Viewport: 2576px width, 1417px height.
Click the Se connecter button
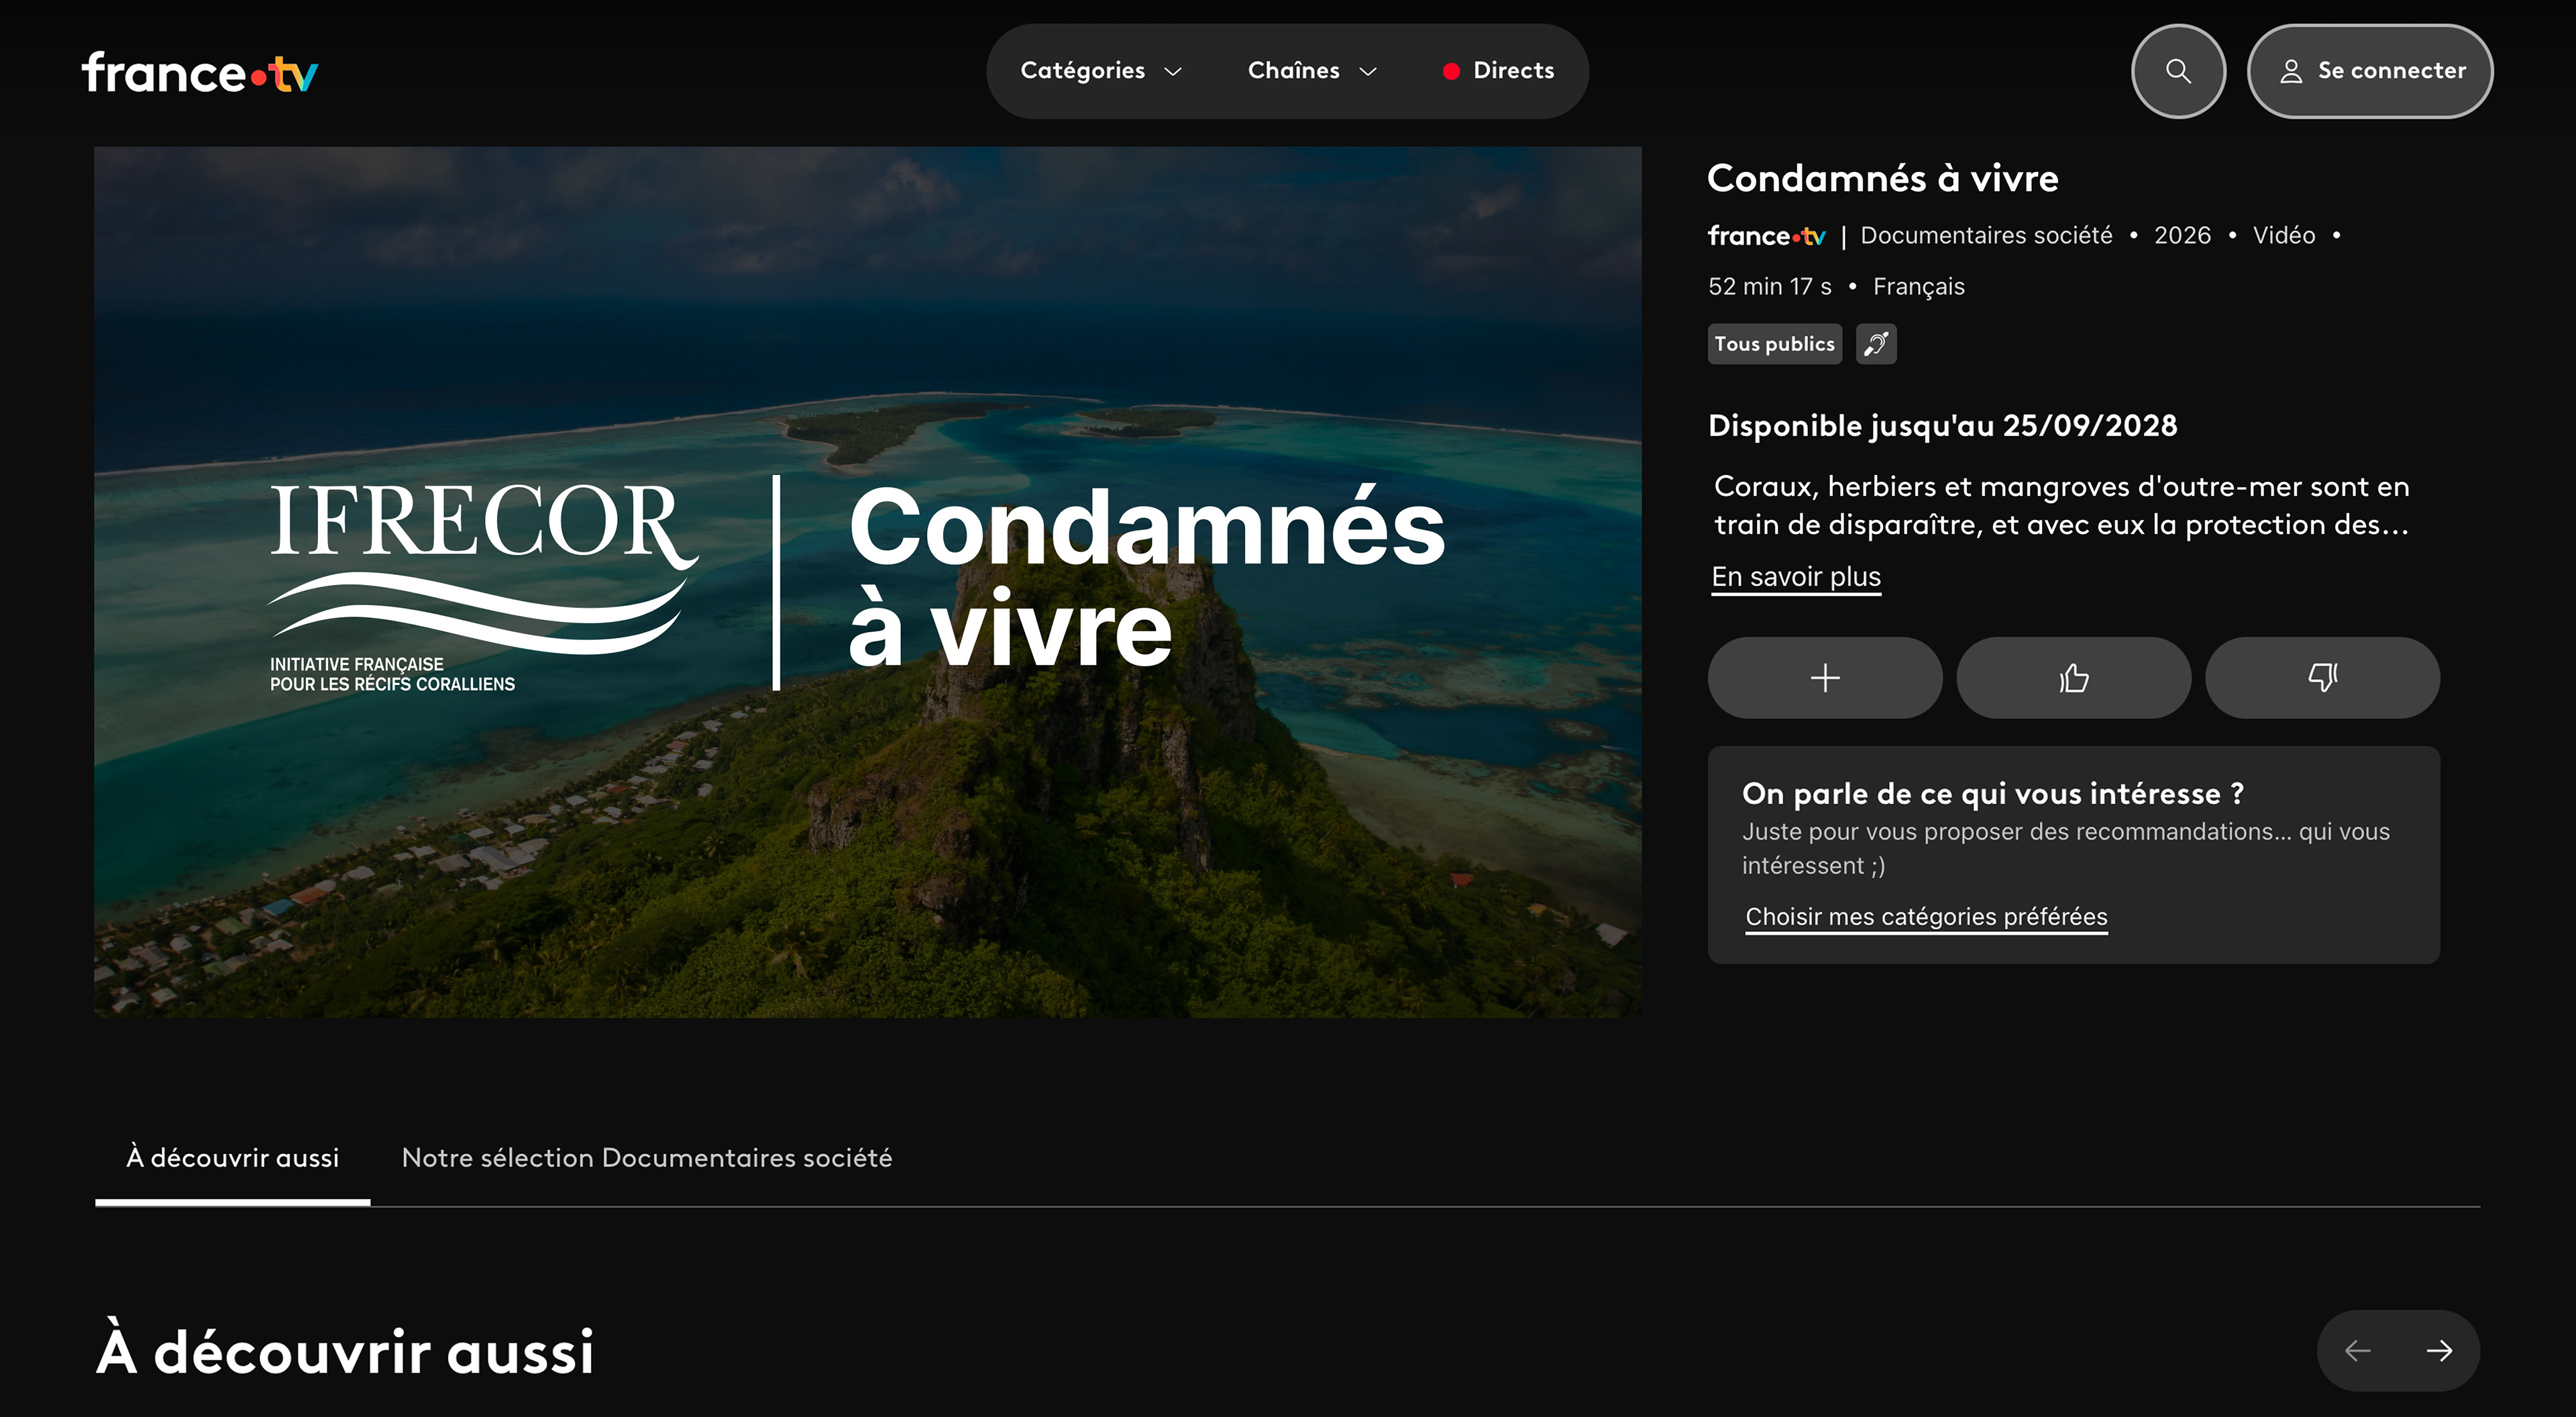(2370, 71)
